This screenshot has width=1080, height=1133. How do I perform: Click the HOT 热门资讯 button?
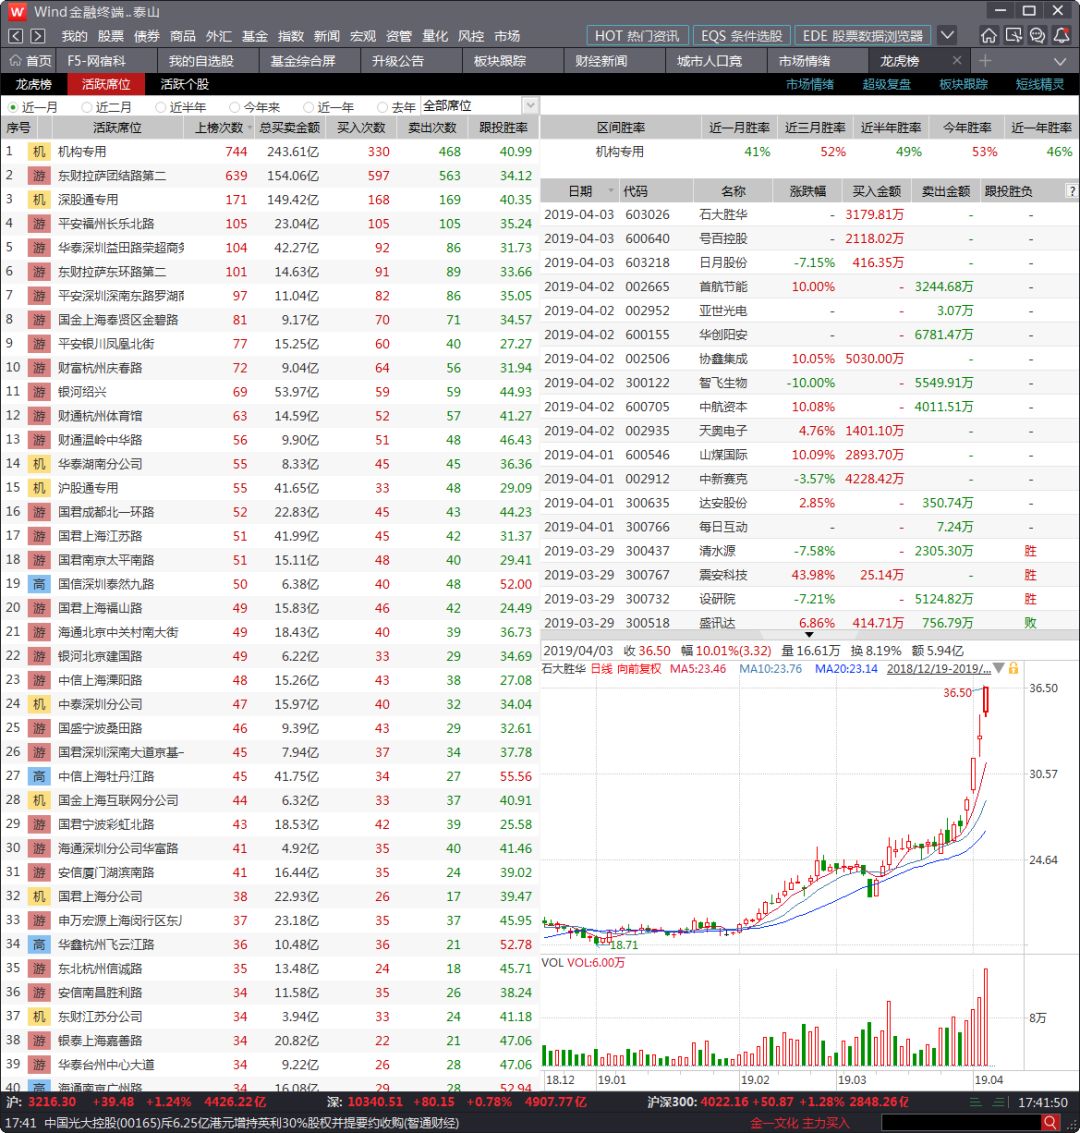[x=636, y=35]
